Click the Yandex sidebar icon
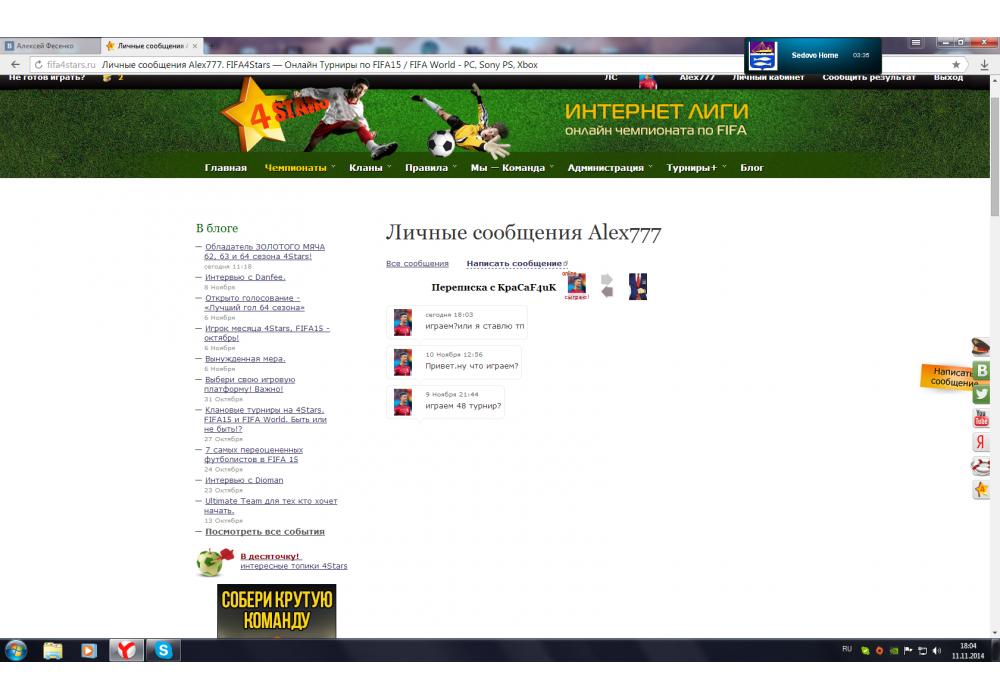1000x700 pixels. [x=982, y=442]
